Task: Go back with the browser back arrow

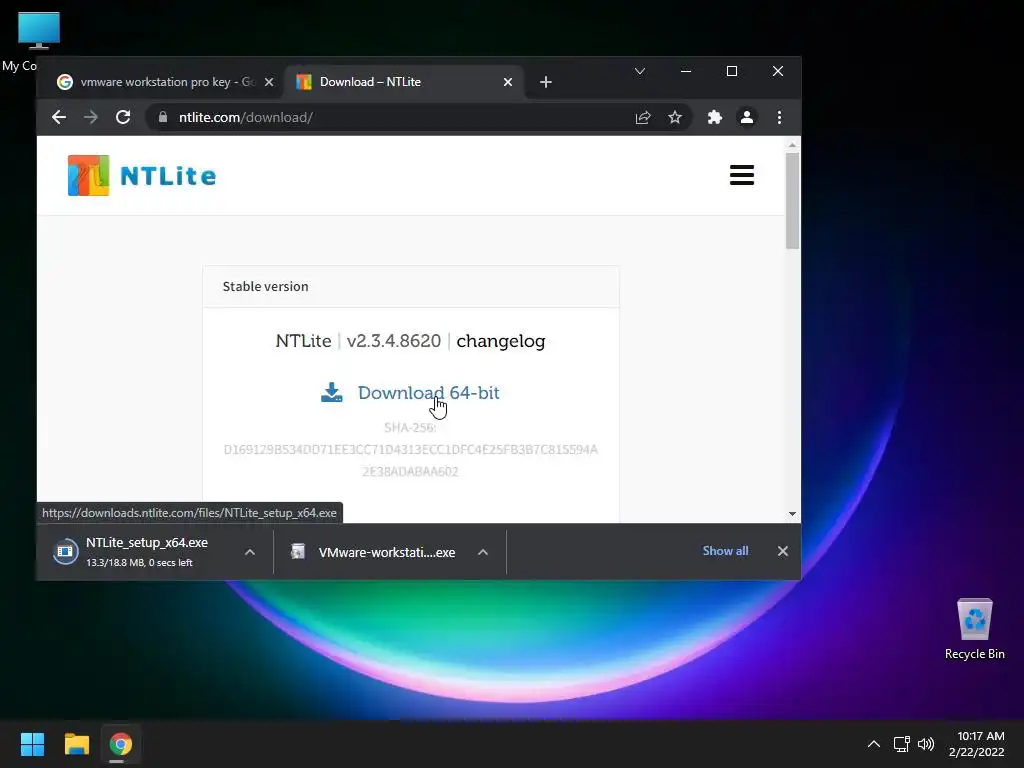Action: (59, 118)
